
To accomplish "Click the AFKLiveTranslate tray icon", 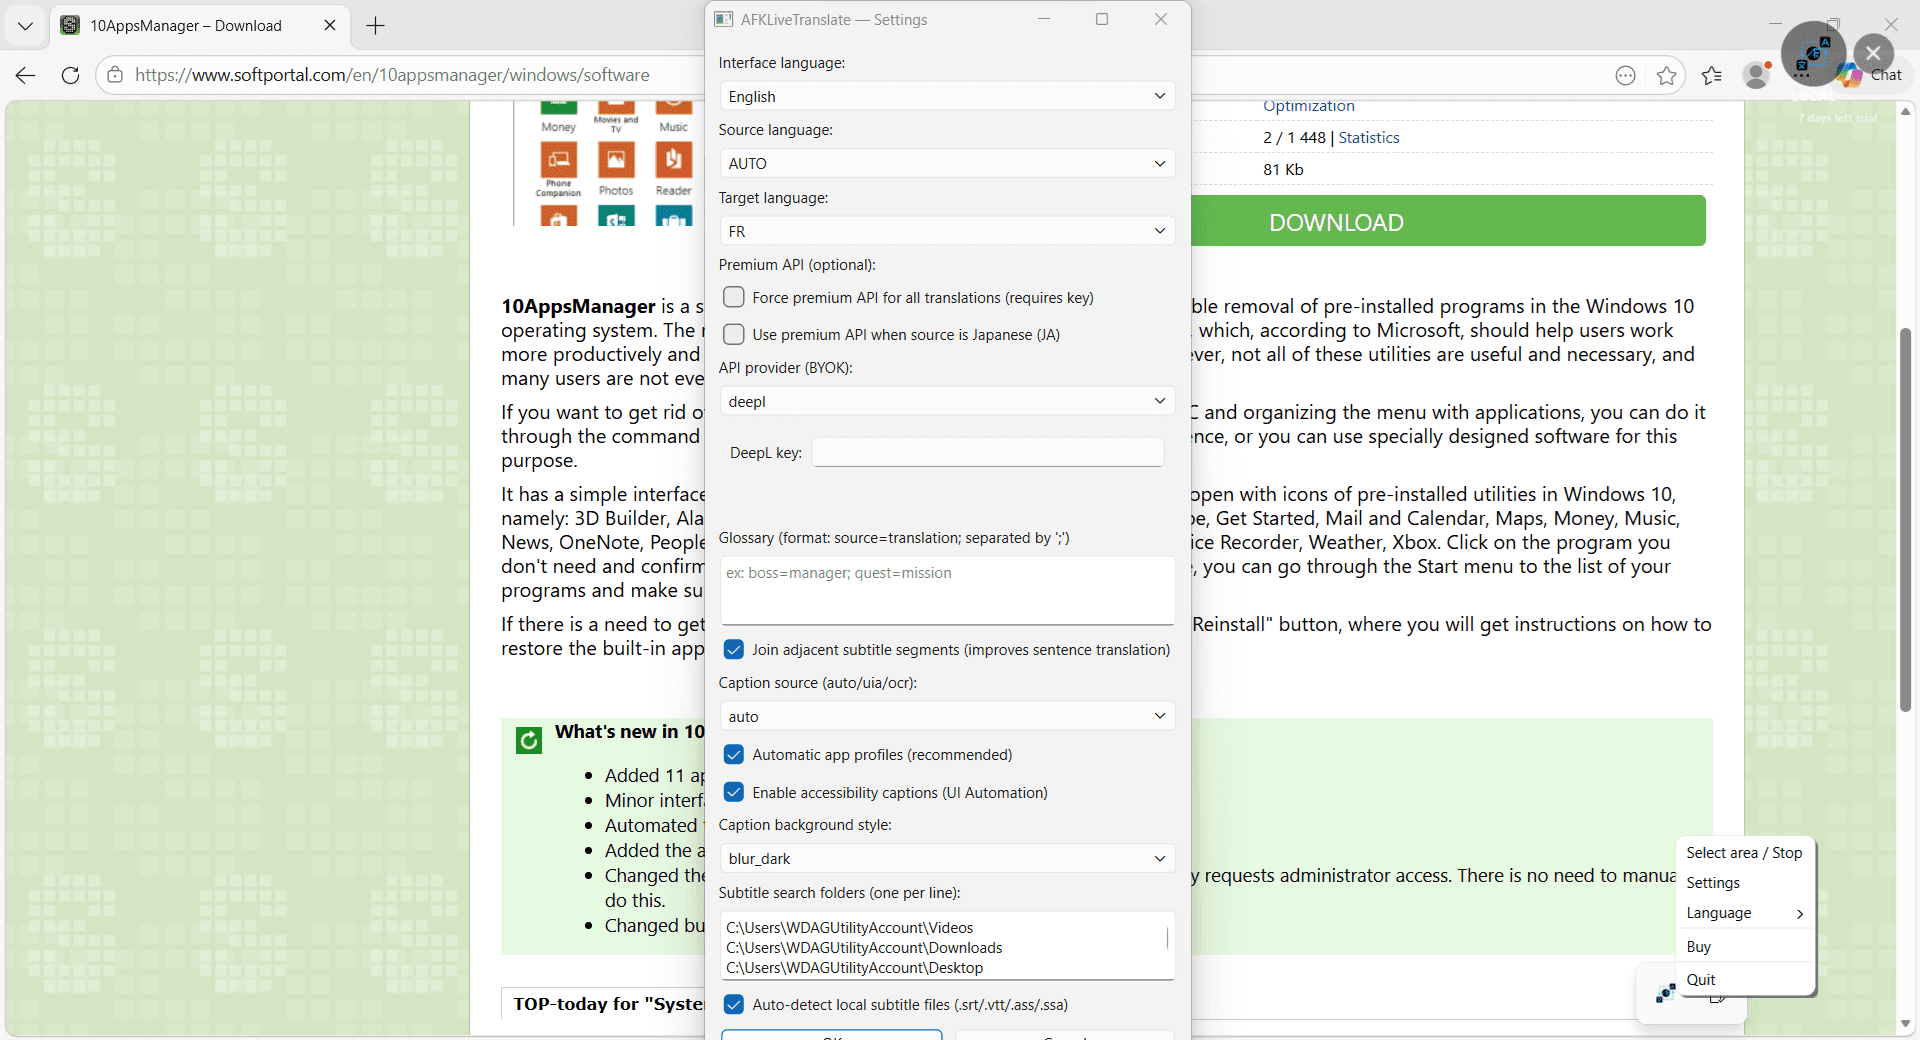I will pyautogui.click(x=1665, y=993).
